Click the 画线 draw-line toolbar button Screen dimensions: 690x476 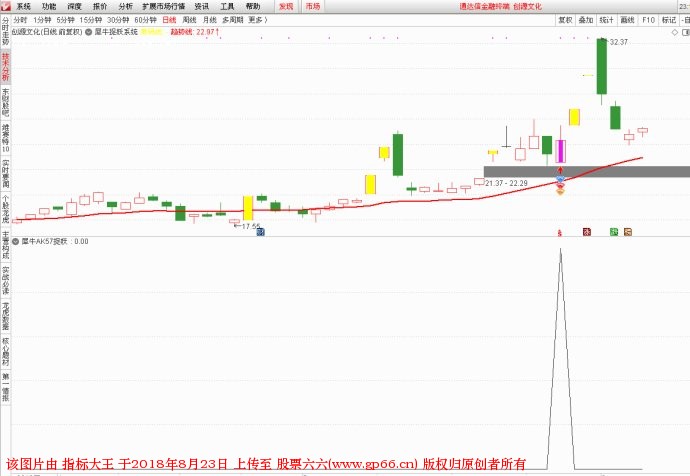[627, 20]
